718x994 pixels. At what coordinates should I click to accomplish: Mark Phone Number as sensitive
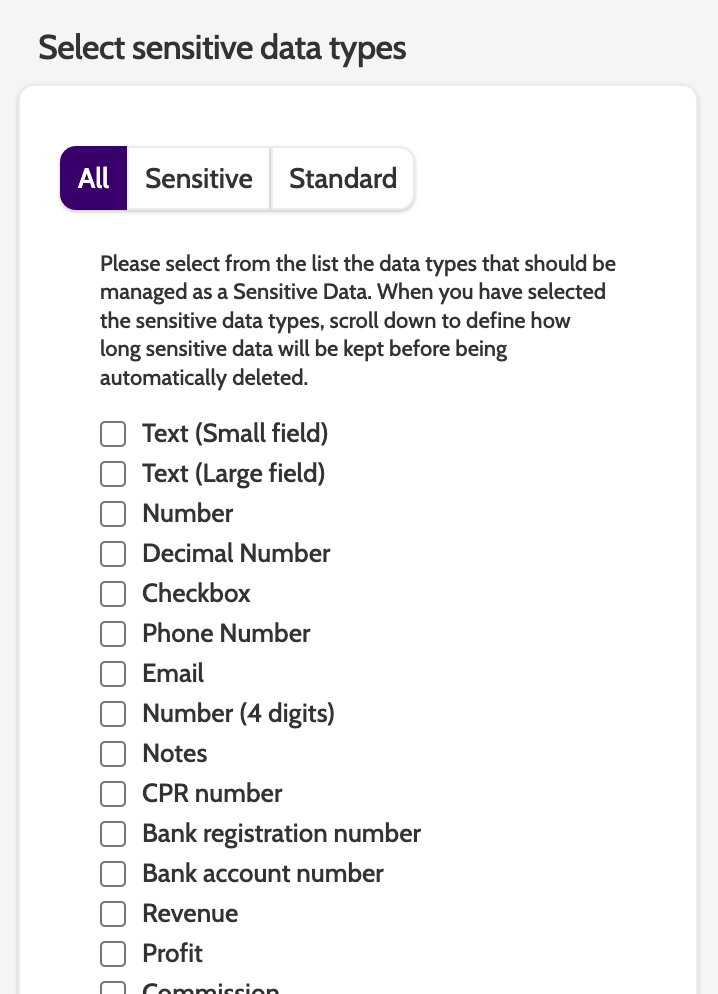tap(113, 634)
